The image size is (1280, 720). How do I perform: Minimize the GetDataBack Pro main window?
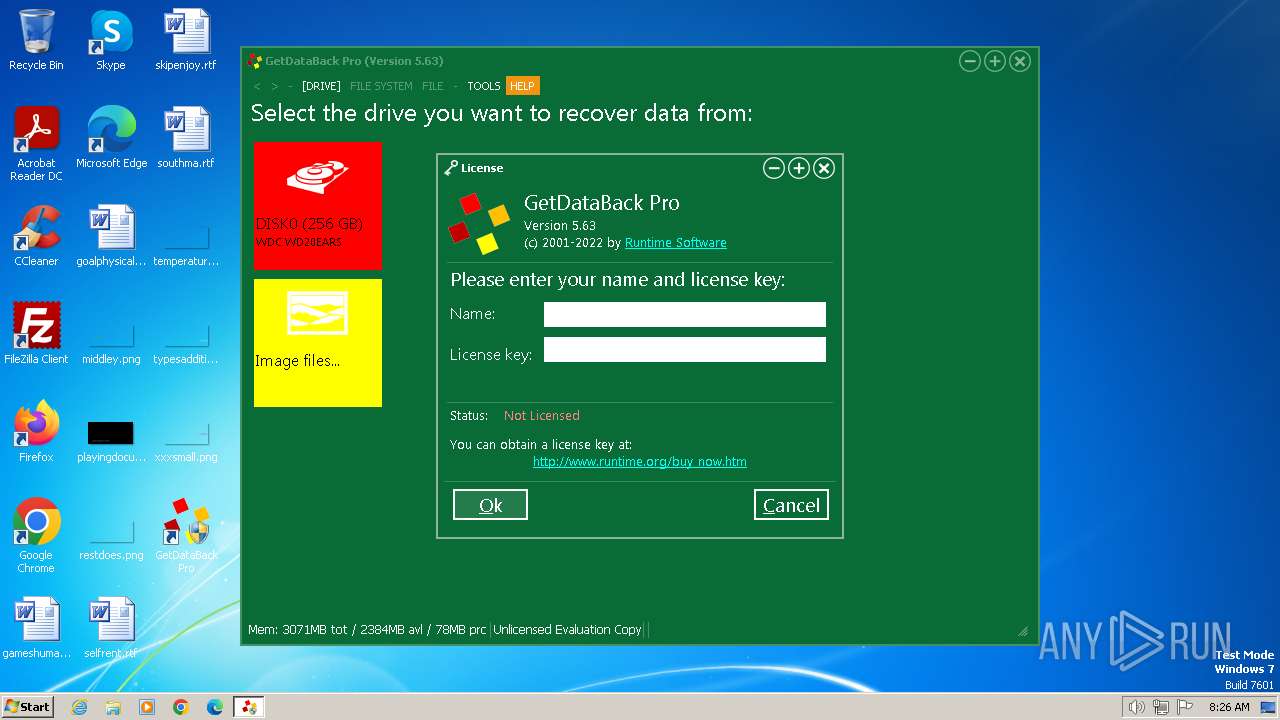click(x=969, y=61)
